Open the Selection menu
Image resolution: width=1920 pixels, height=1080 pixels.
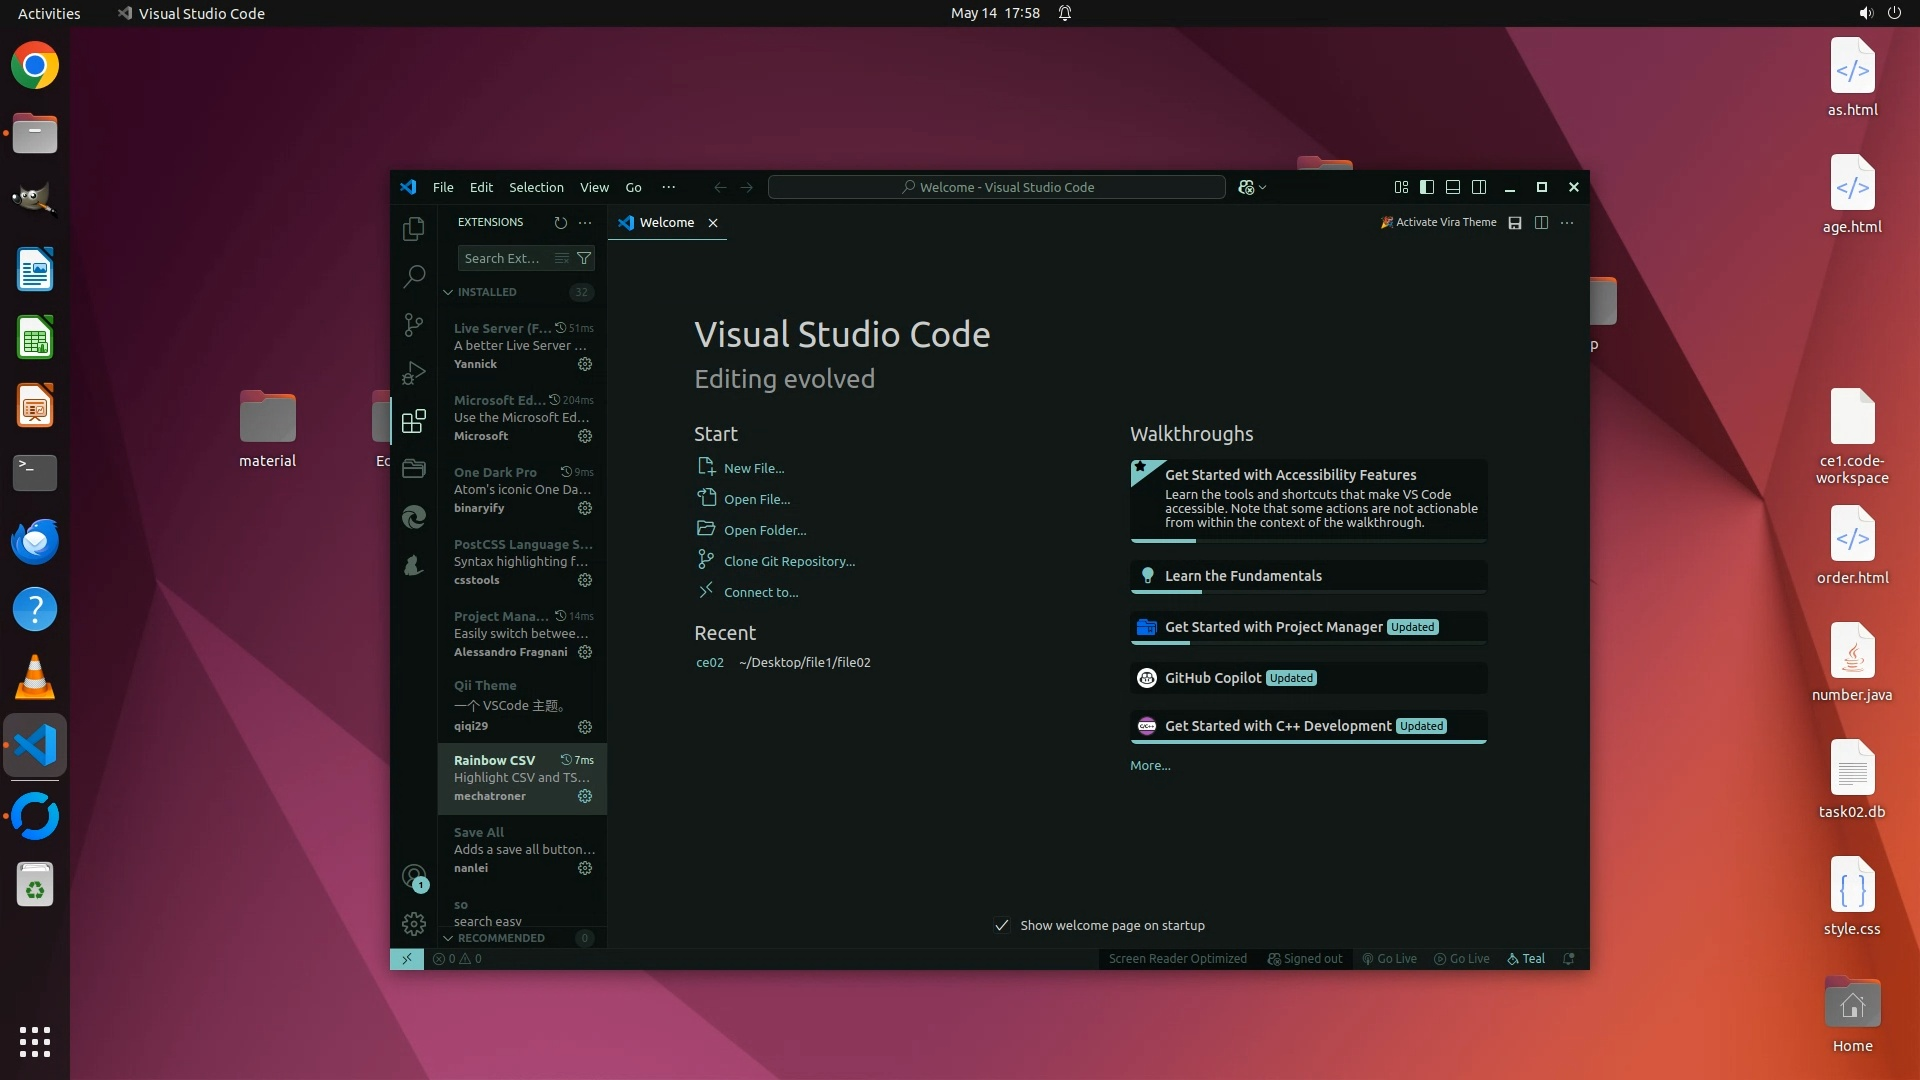pyautogui.click(x=536, y=187)
